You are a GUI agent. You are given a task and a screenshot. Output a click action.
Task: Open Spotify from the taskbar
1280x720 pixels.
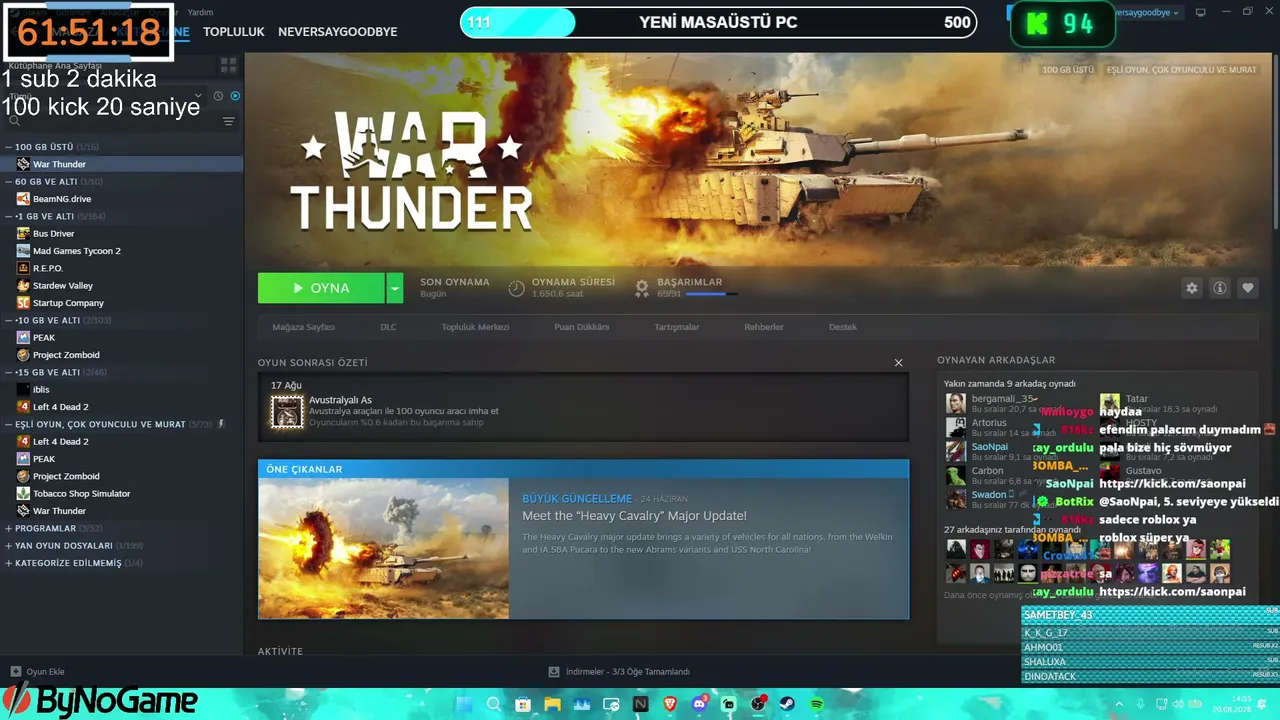point(817,704)
